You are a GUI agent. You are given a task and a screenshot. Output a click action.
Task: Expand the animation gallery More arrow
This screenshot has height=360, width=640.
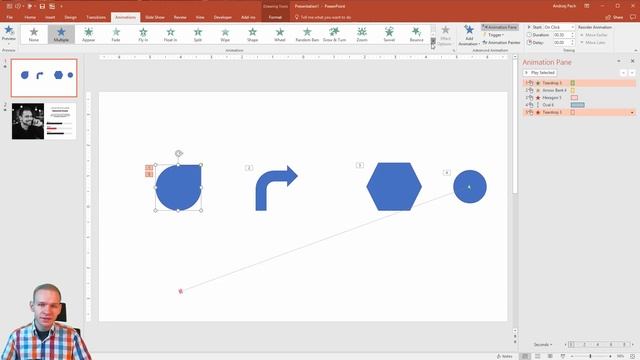click(433, 41)
